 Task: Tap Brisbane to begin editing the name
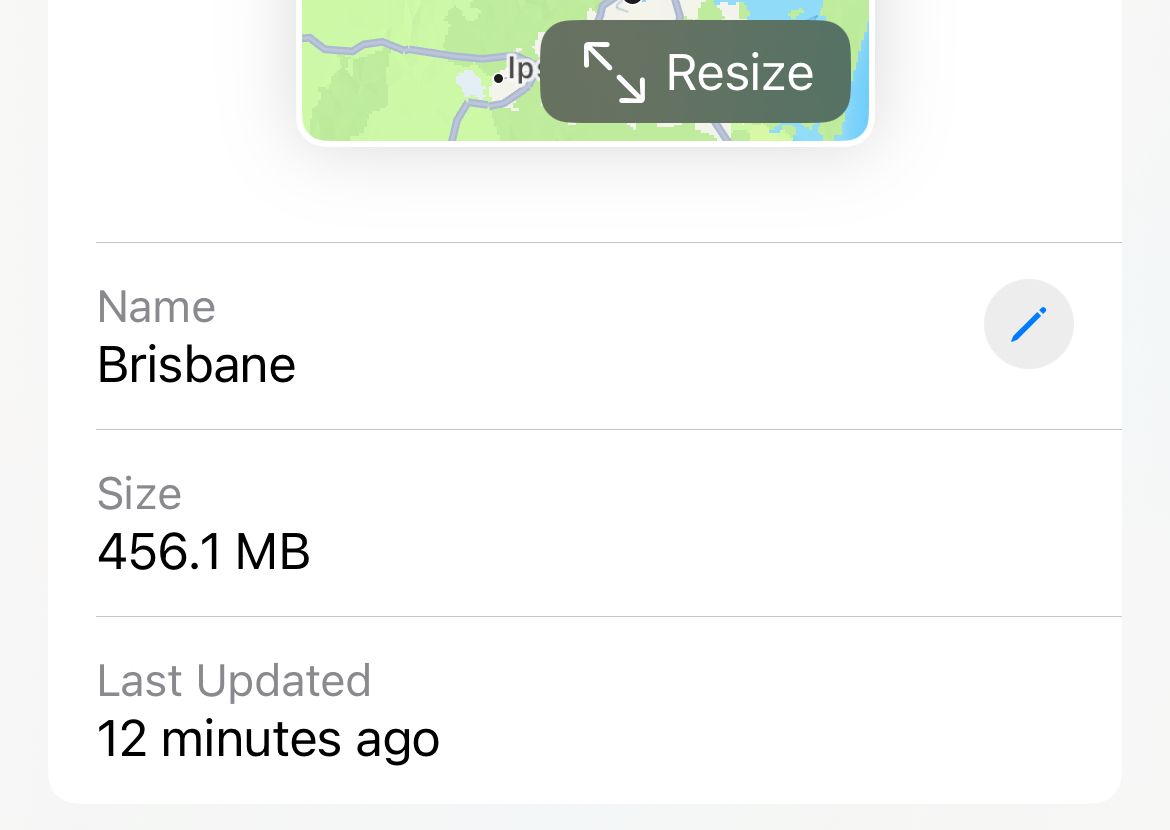[196, 364]
